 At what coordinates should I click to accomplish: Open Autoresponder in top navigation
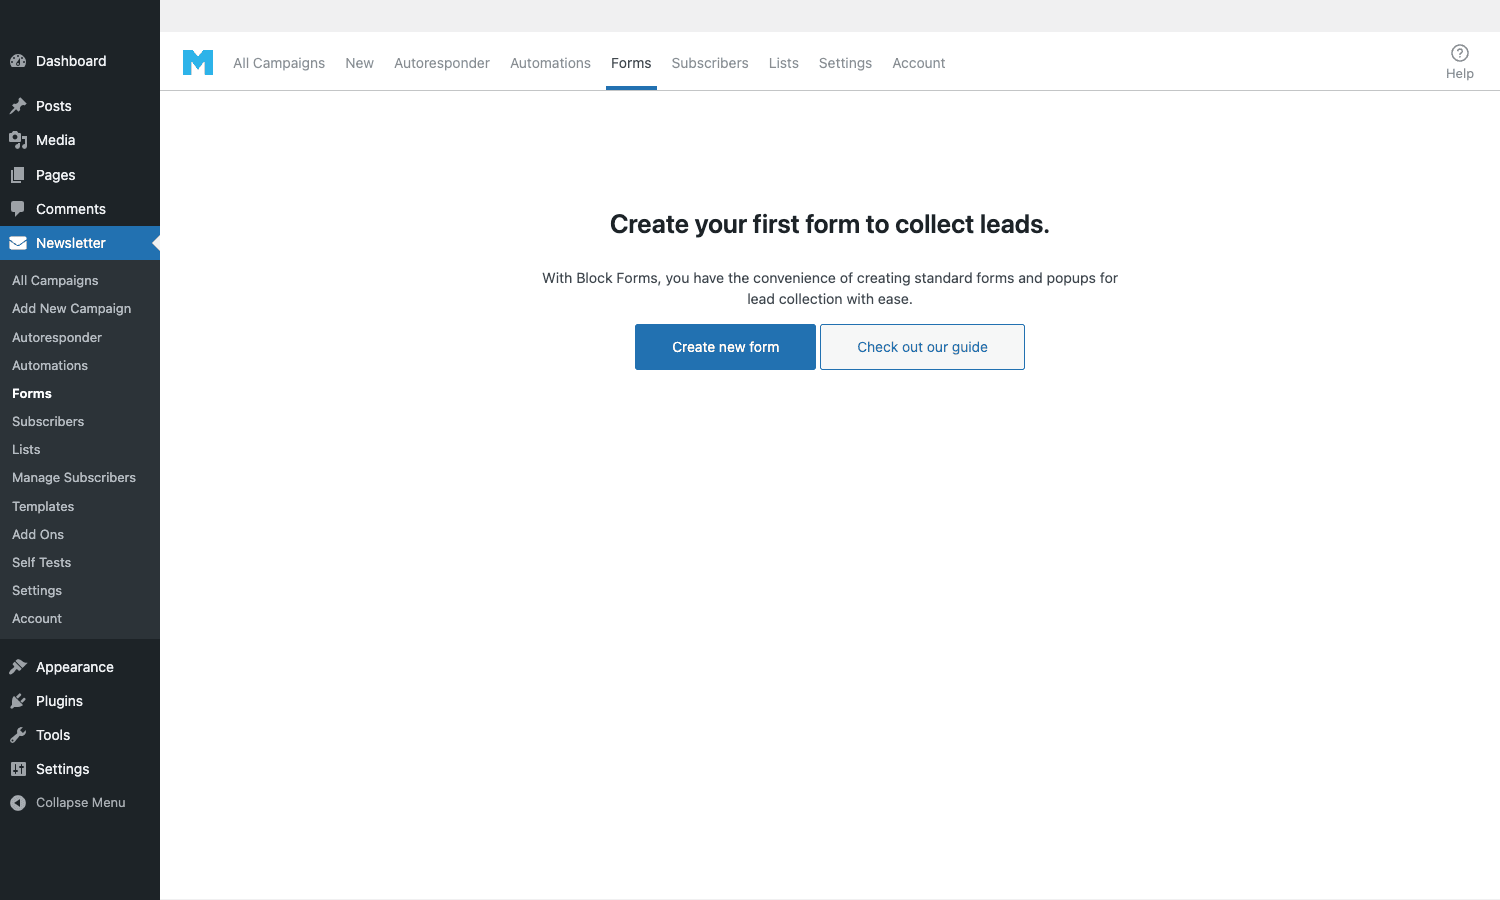coord(442,63)
